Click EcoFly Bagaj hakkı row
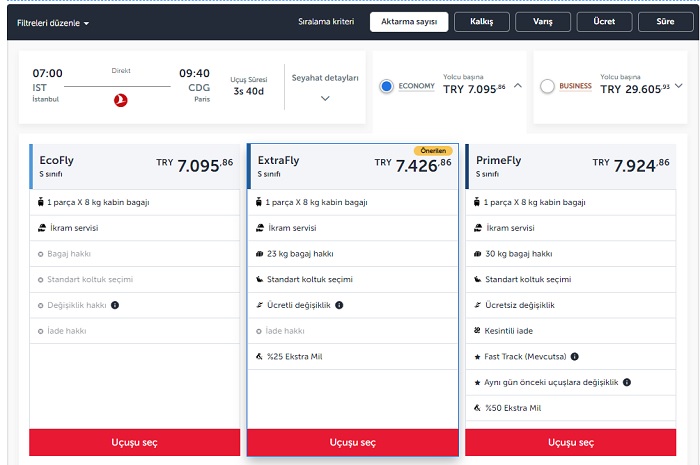The image size is (700, 465). [134, 254]
